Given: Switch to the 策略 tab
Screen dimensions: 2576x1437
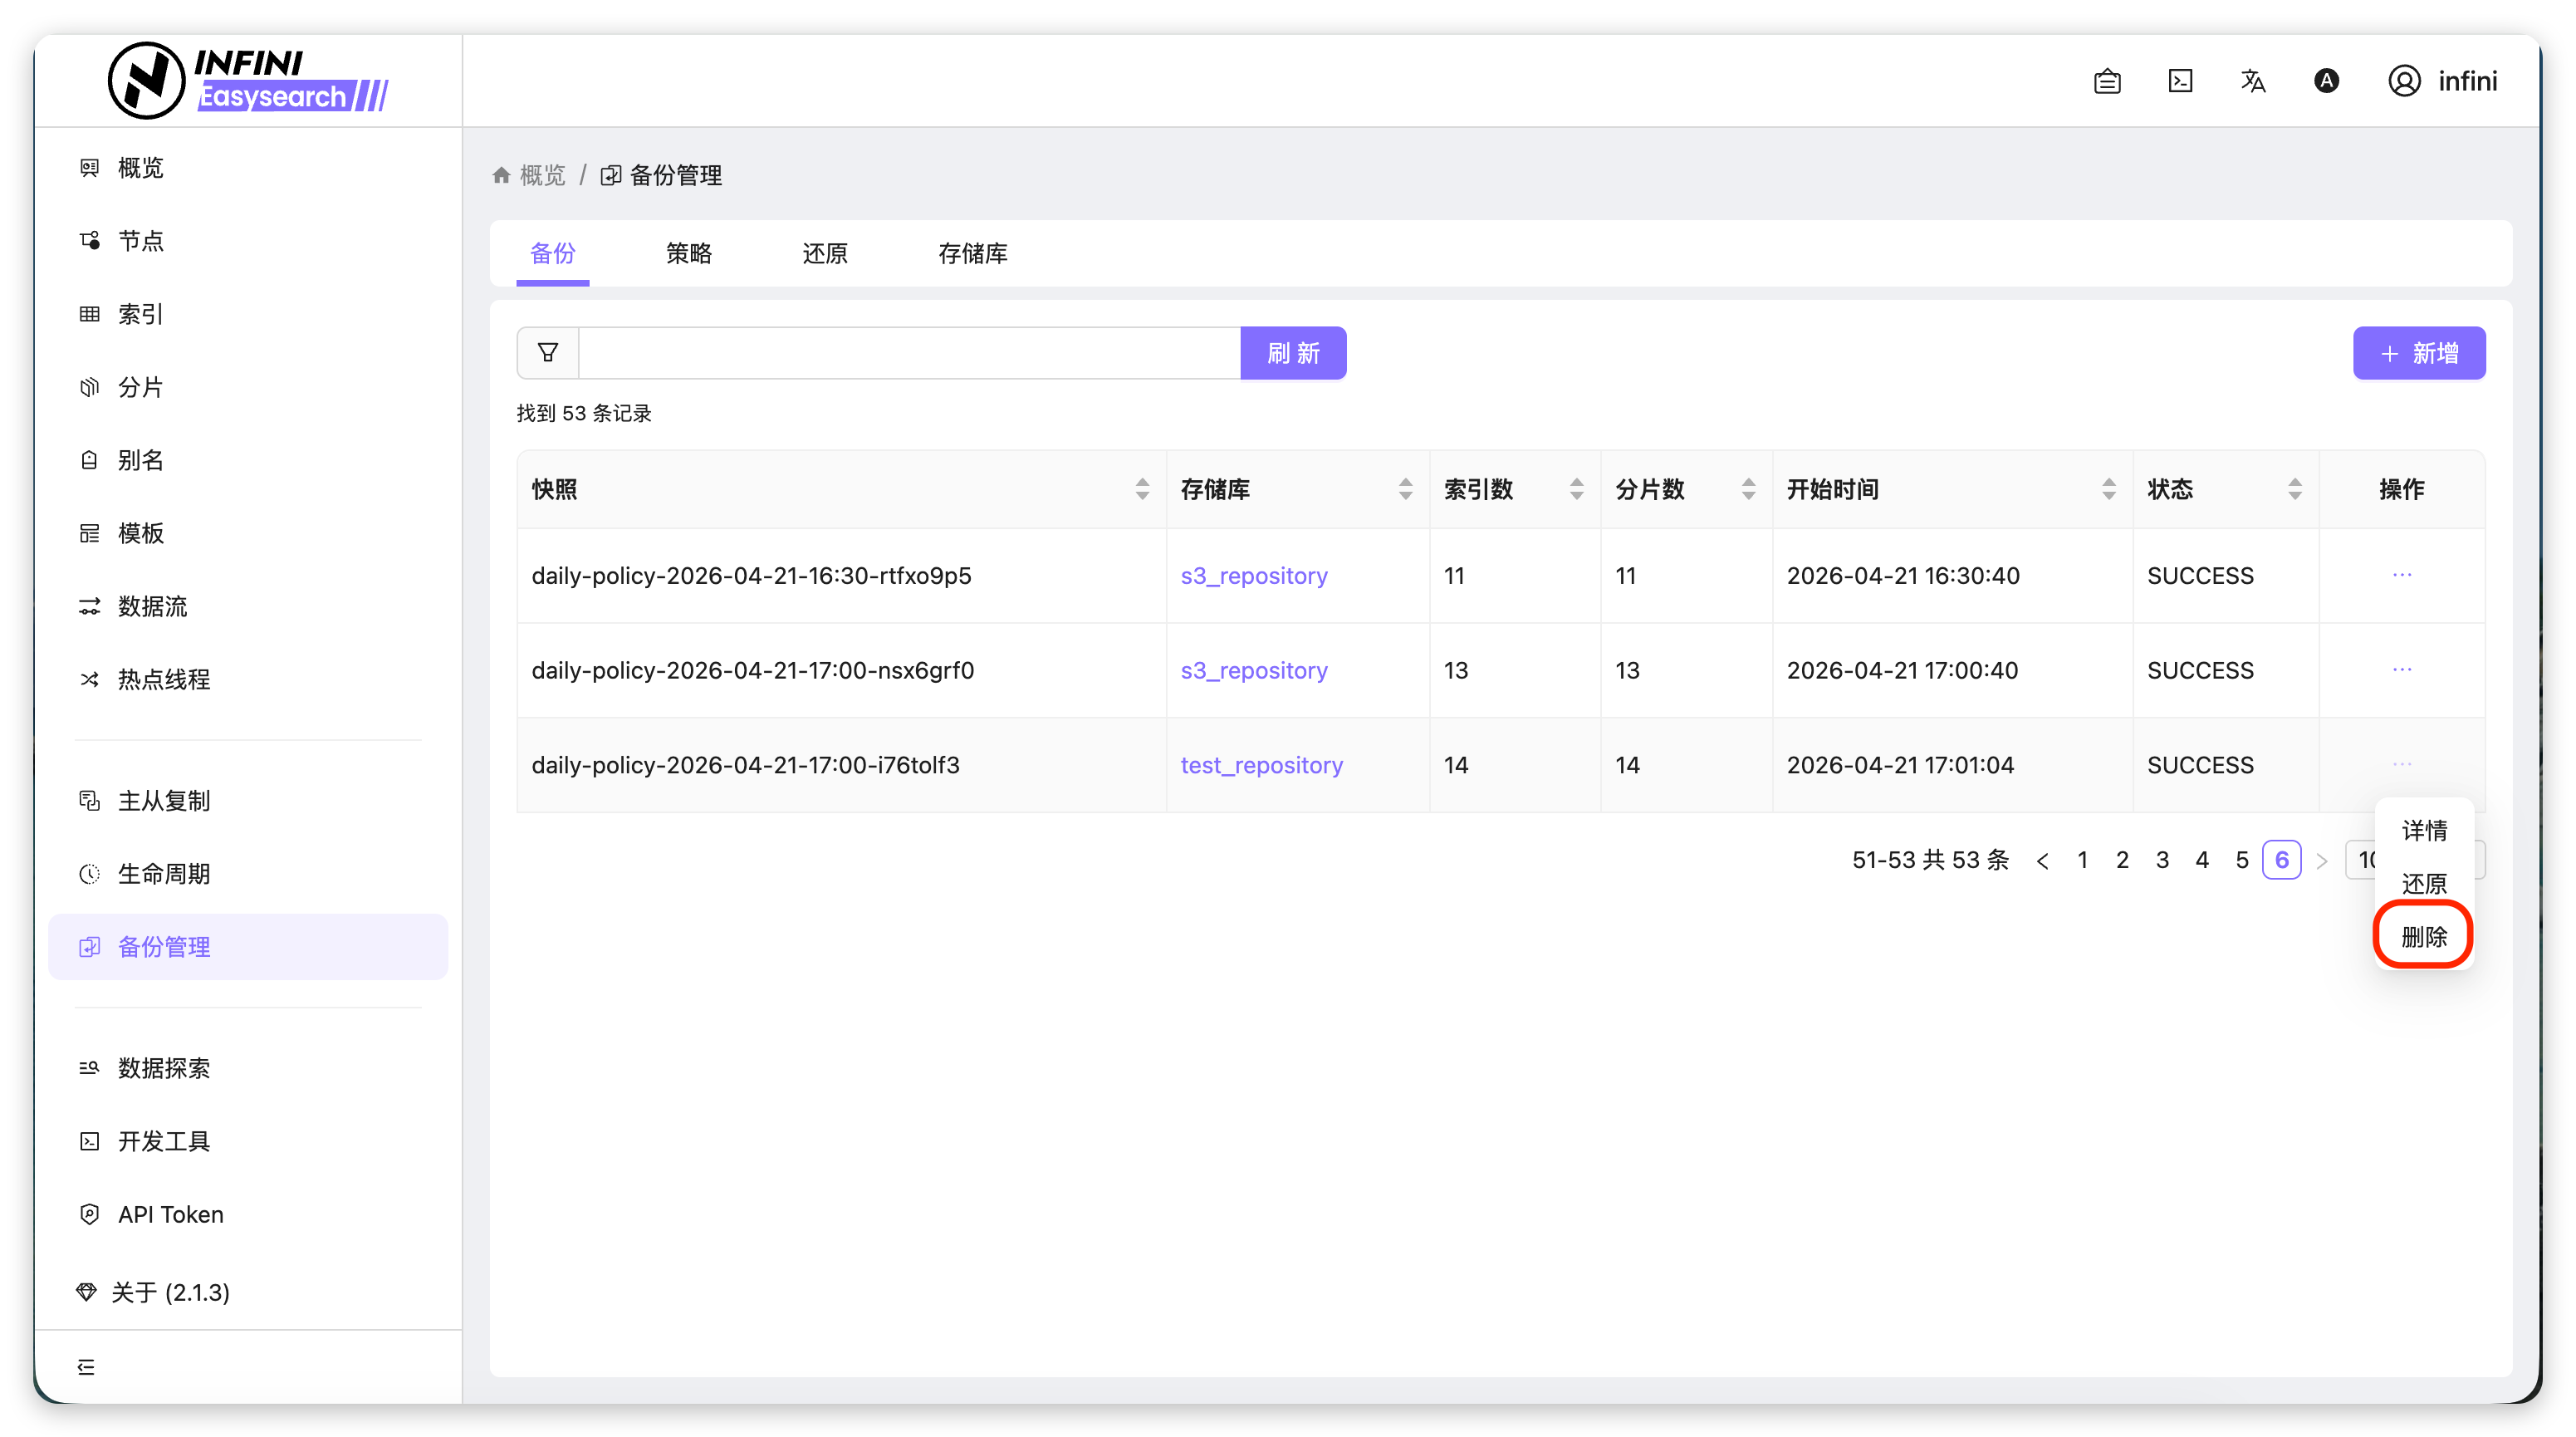Looking at the screenshot, I should [688, 254].
